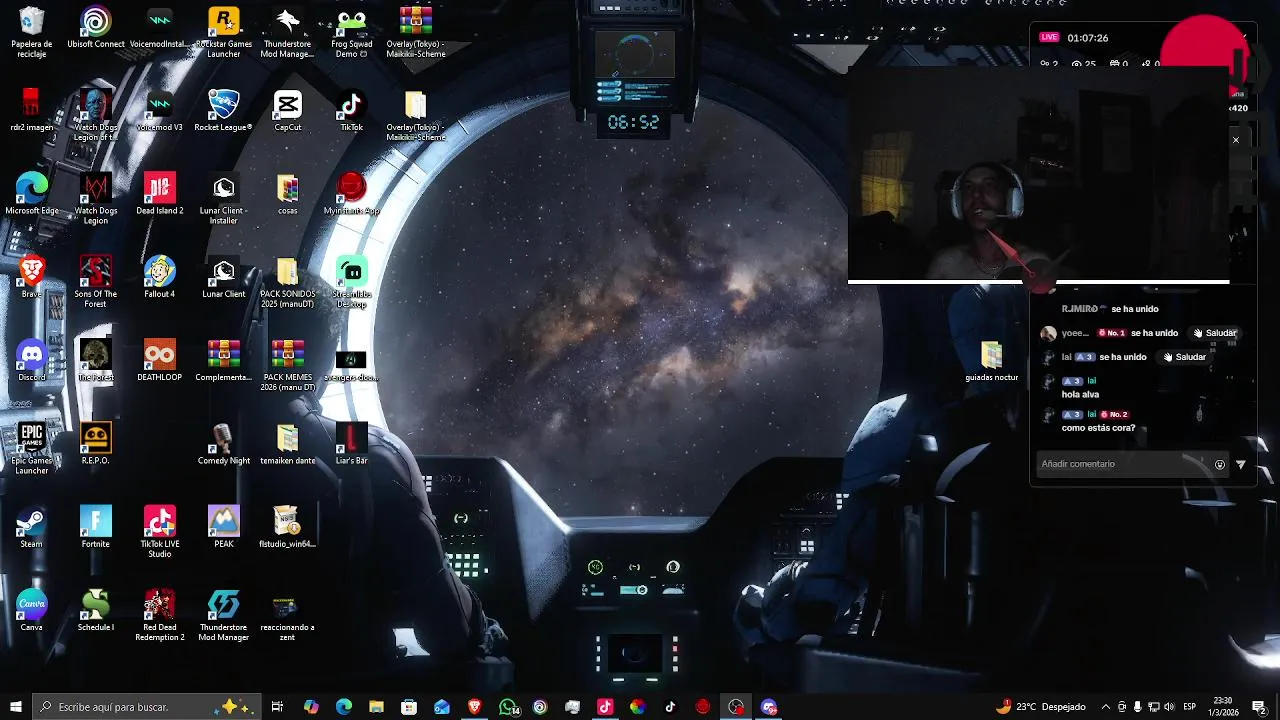Select the R.E.P.O. game icon
This screenshot has height=720, width=1280.
96,443
